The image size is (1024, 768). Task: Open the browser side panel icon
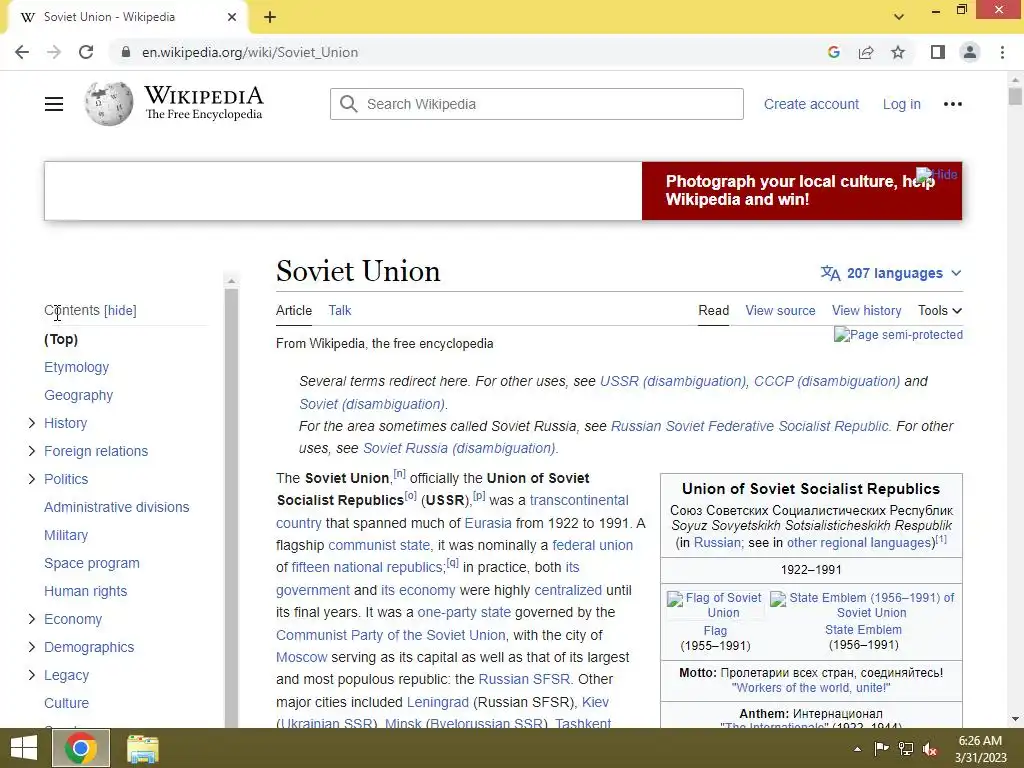pos(938,52)
